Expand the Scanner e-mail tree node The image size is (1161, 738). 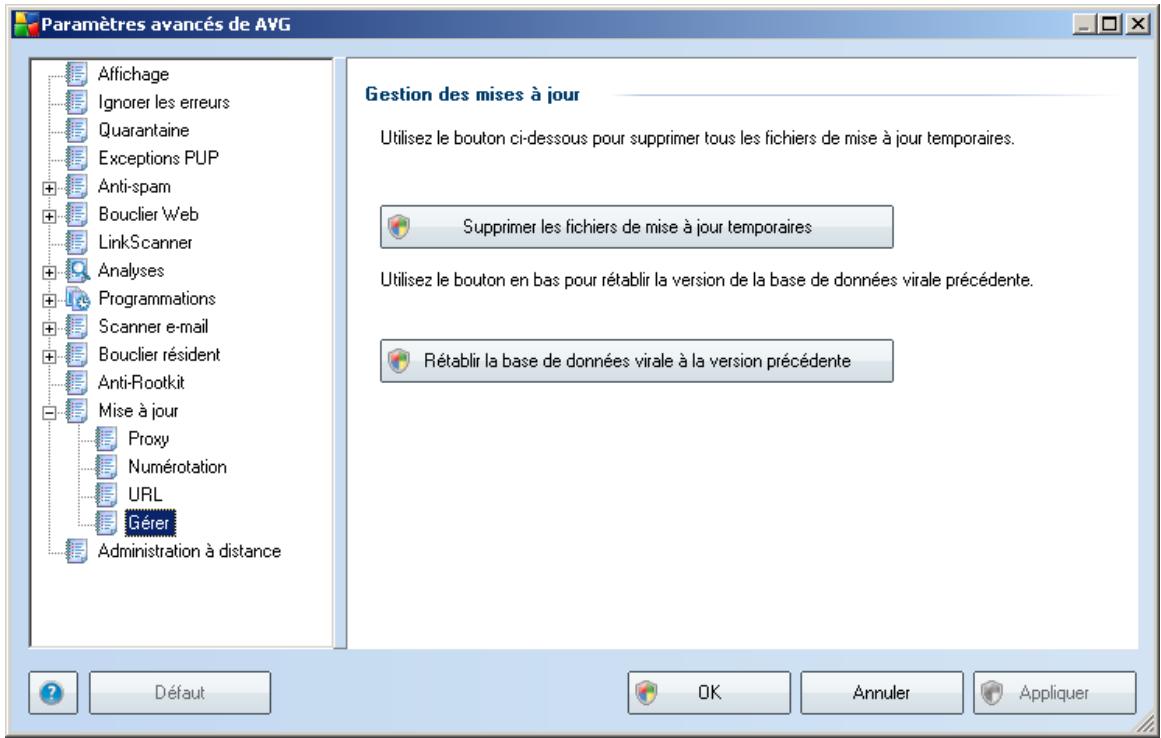49,328
